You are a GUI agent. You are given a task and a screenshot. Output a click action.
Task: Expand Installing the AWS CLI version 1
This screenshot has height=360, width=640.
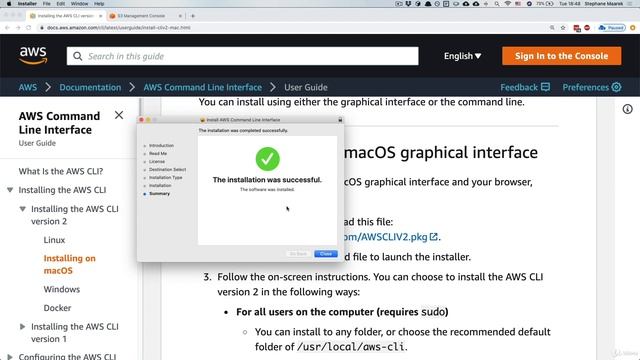(x=22, y=327)
